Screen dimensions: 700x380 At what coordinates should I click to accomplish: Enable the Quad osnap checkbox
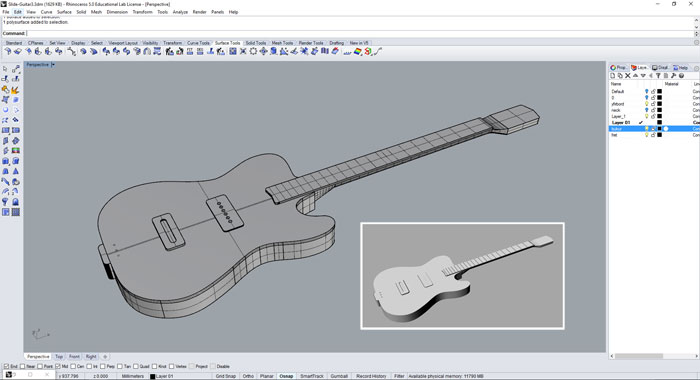136,367
